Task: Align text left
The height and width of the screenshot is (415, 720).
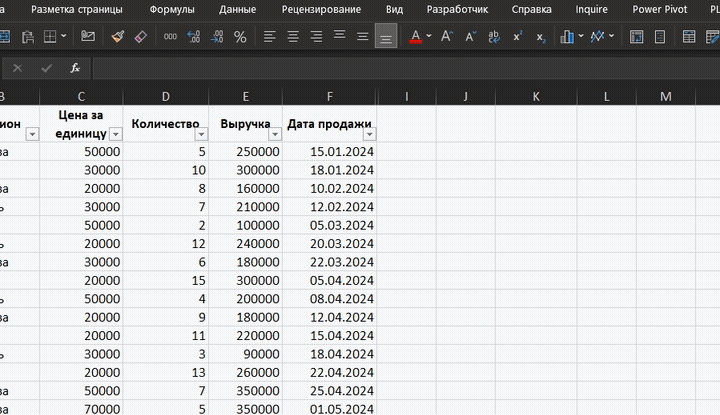Action: coord(270,36)
